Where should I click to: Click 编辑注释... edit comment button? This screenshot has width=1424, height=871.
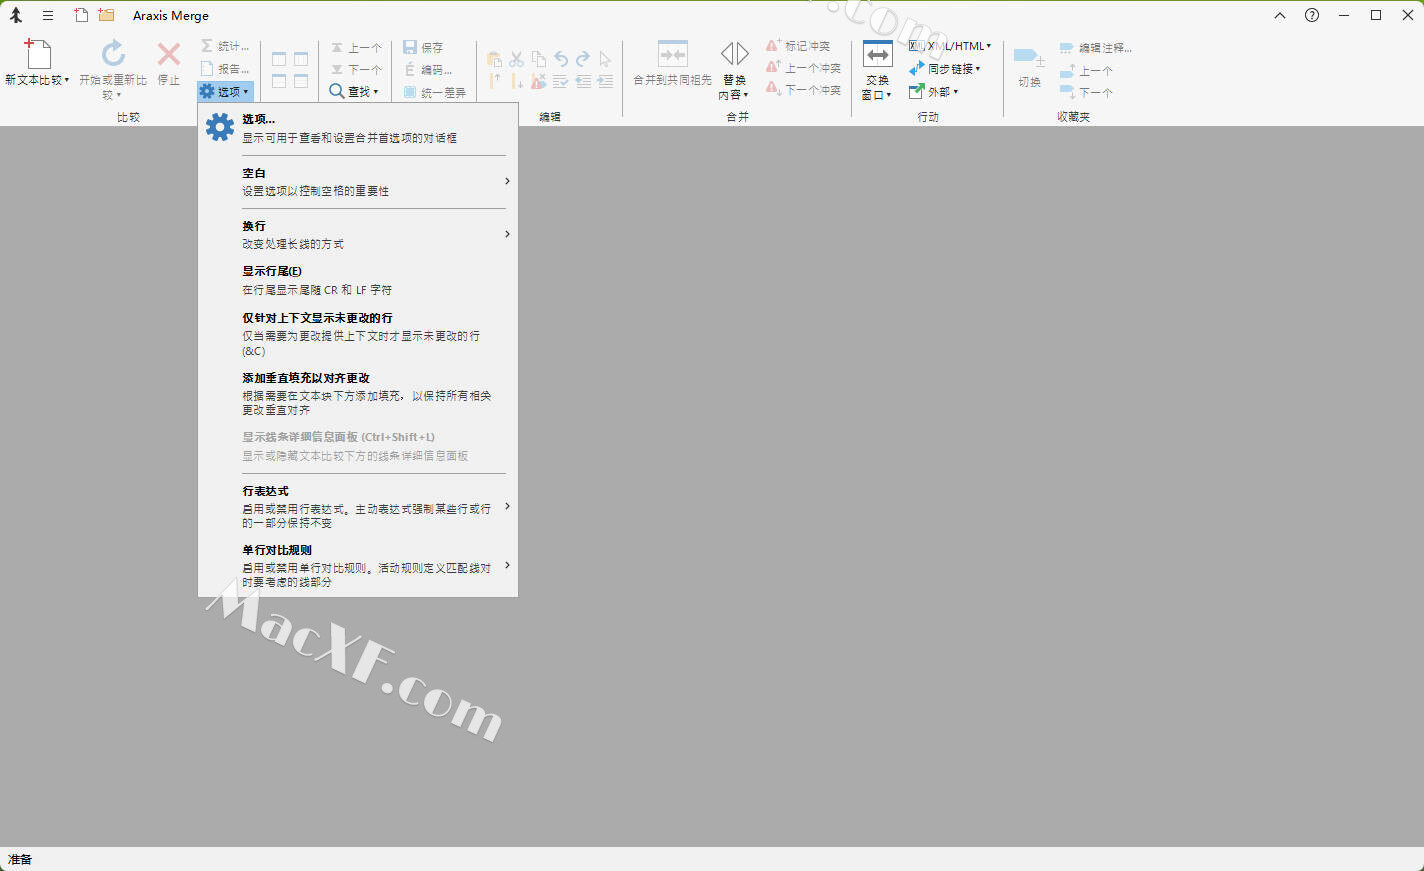[x=1096, y=48]
